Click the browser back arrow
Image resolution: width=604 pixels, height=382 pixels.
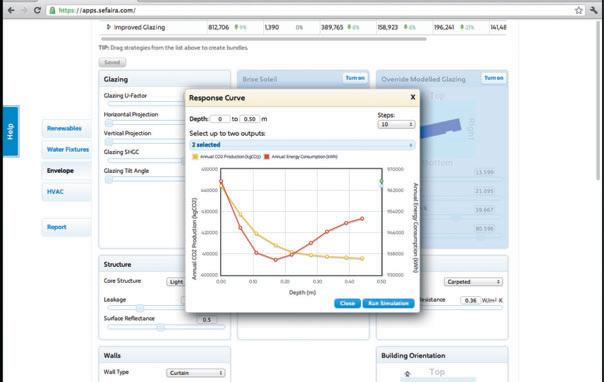(x=11, y=10)
